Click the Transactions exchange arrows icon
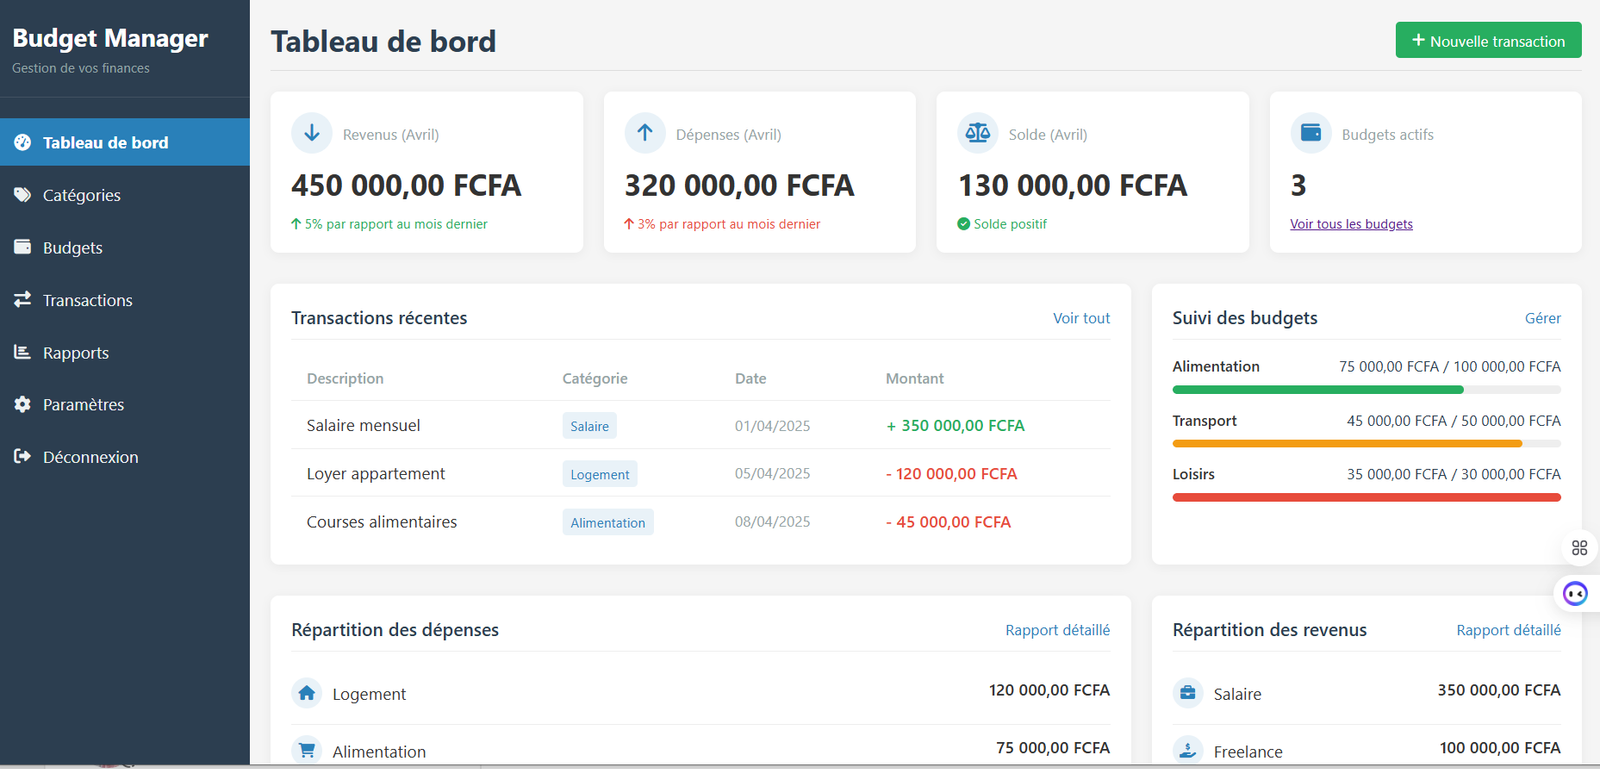The height and width of the screenshot is (769, 1600). pos(22,299)
